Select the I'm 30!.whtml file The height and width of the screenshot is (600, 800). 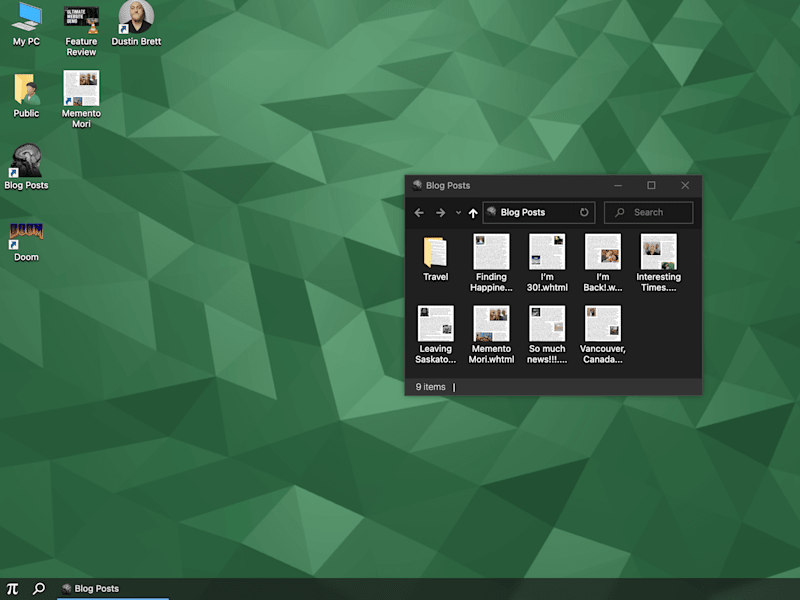(547, 263)
